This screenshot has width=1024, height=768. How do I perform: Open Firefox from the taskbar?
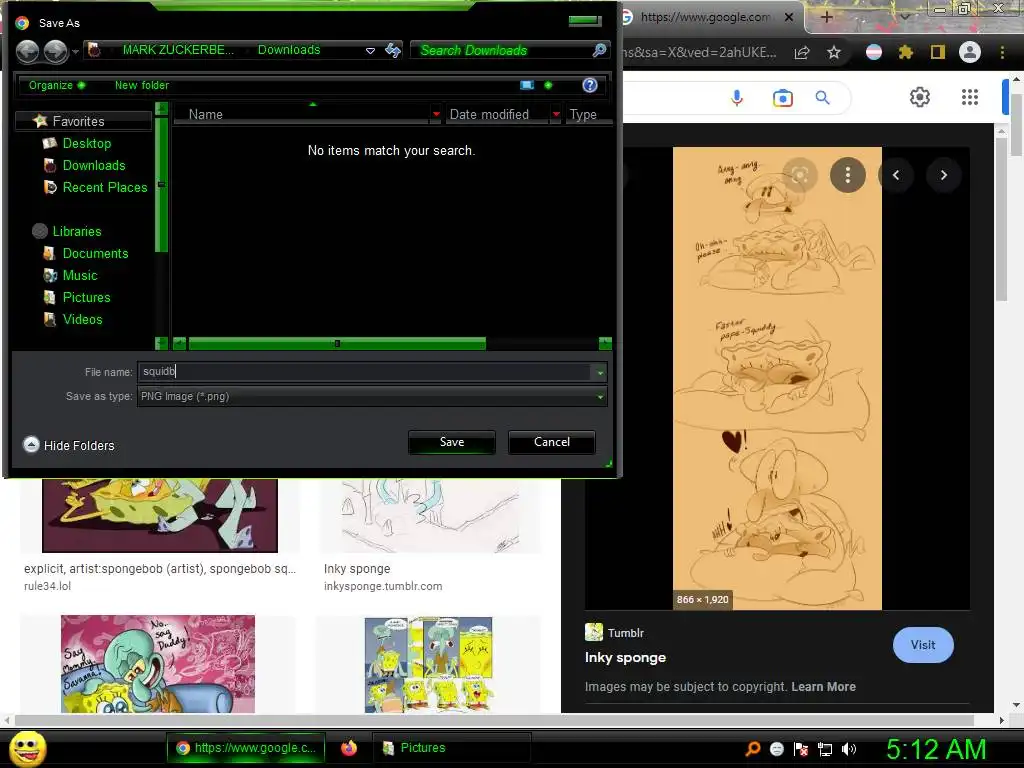(x=349, y=748)
